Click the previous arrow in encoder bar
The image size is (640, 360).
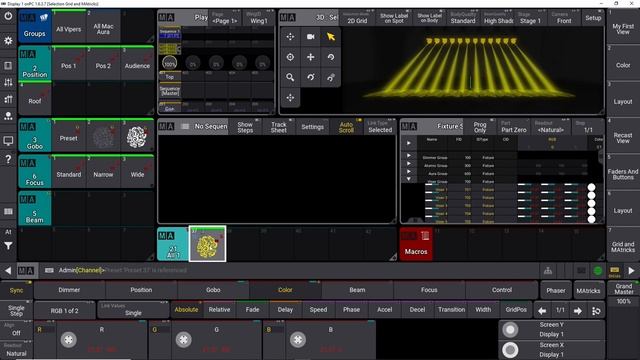click(x=542, y=311)
